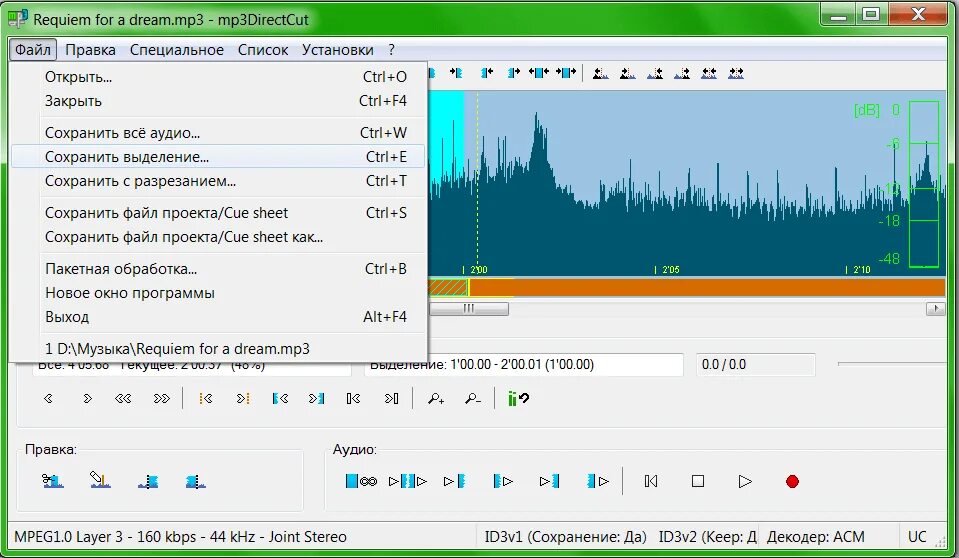Image resolution: width=959 pixels, height=558 pixels.
Task: Click single step back arrow icon
Action: 48,398
